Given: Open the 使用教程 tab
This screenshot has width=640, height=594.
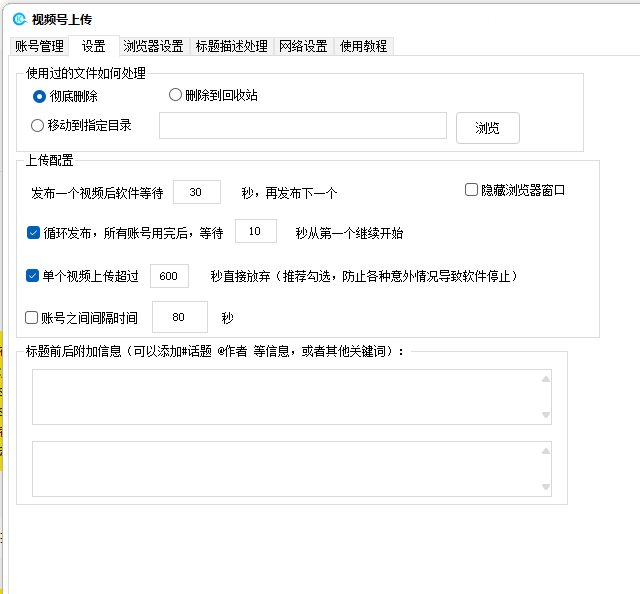Looking at the screenshot, I should 363,46.
